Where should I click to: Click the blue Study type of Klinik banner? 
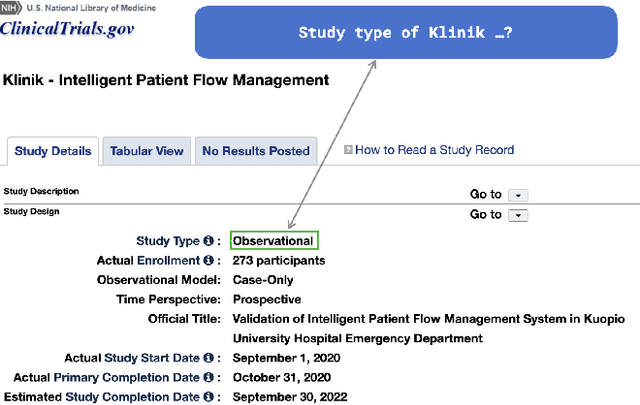pyautogui.click(x=406, y=32)
